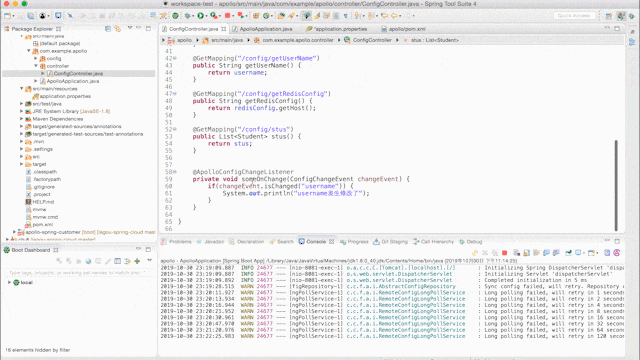Viewport: 640px width, 360px height.
Task: Open the Boot Dashboard view menu arrow
Action: pos(149,260)
